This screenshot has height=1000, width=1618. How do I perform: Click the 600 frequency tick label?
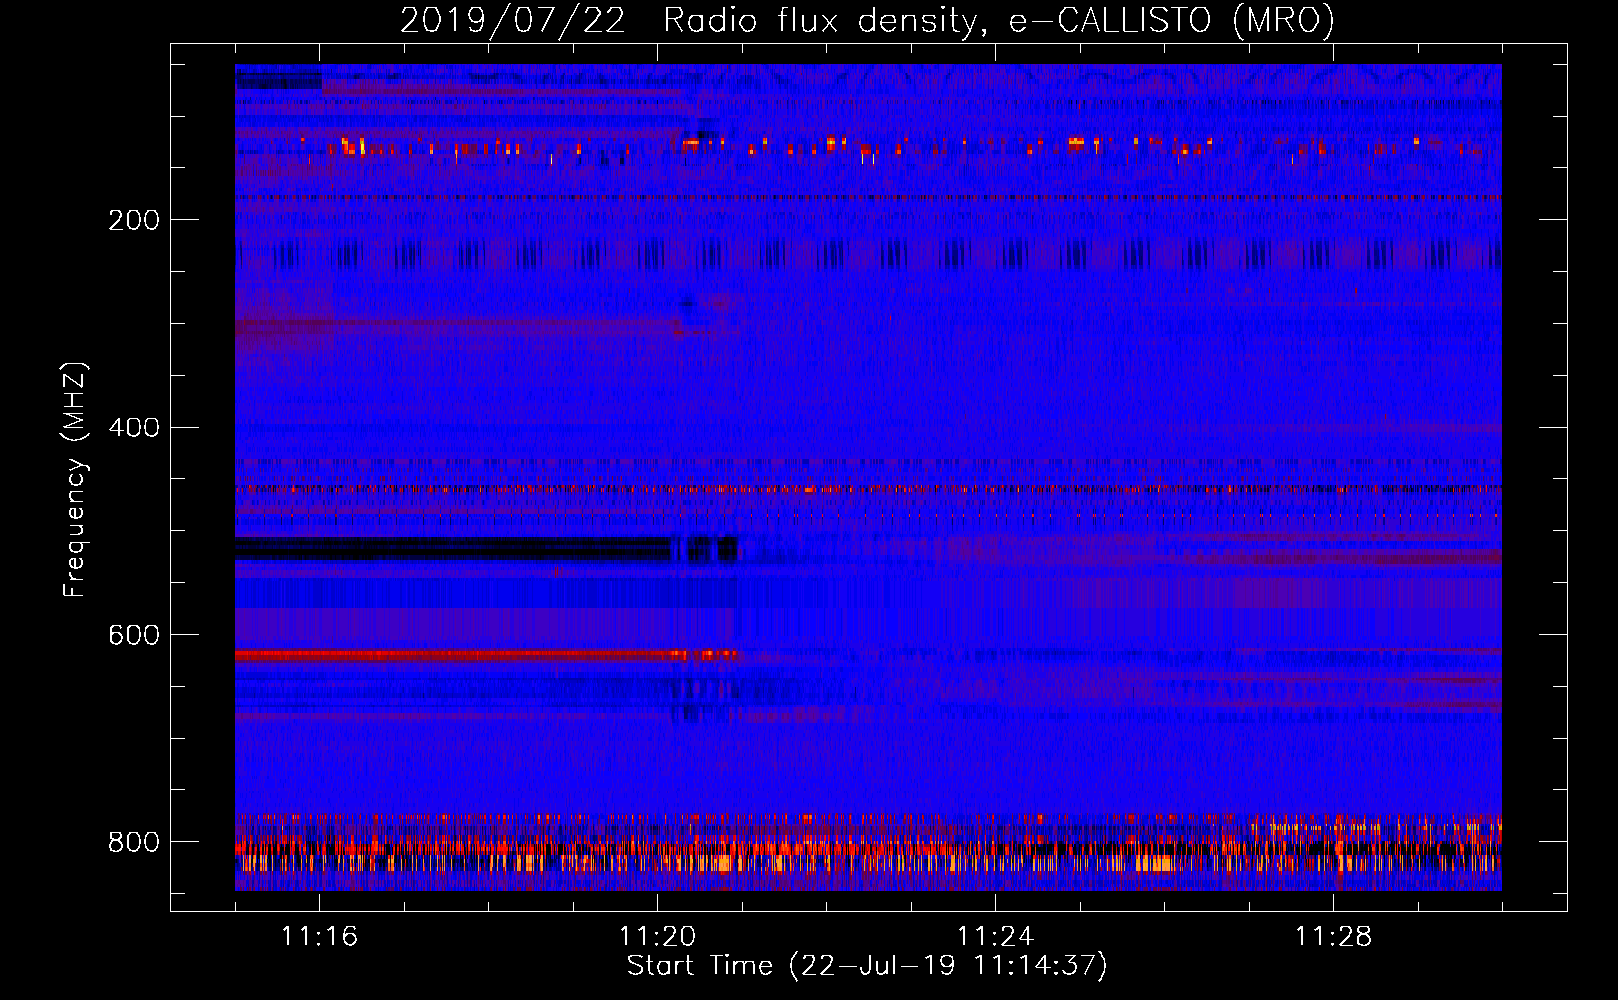(134, 636)
